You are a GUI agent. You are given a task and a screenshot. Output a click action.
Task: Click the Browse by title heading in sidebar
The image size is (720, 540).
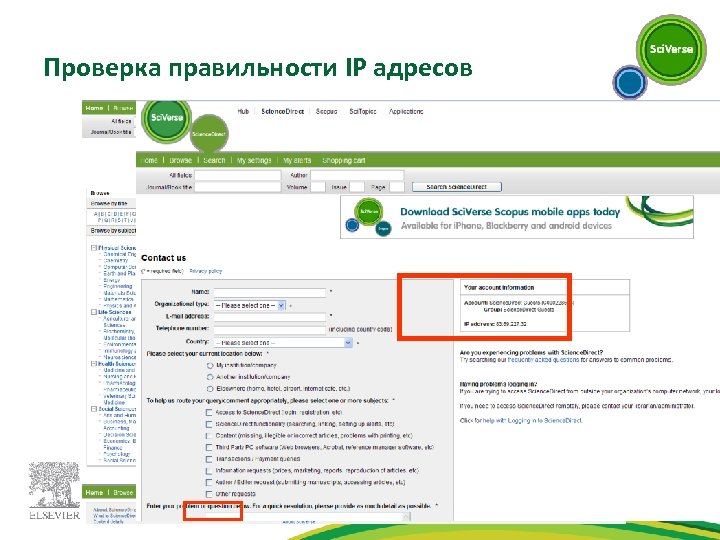tap(109, 203)
